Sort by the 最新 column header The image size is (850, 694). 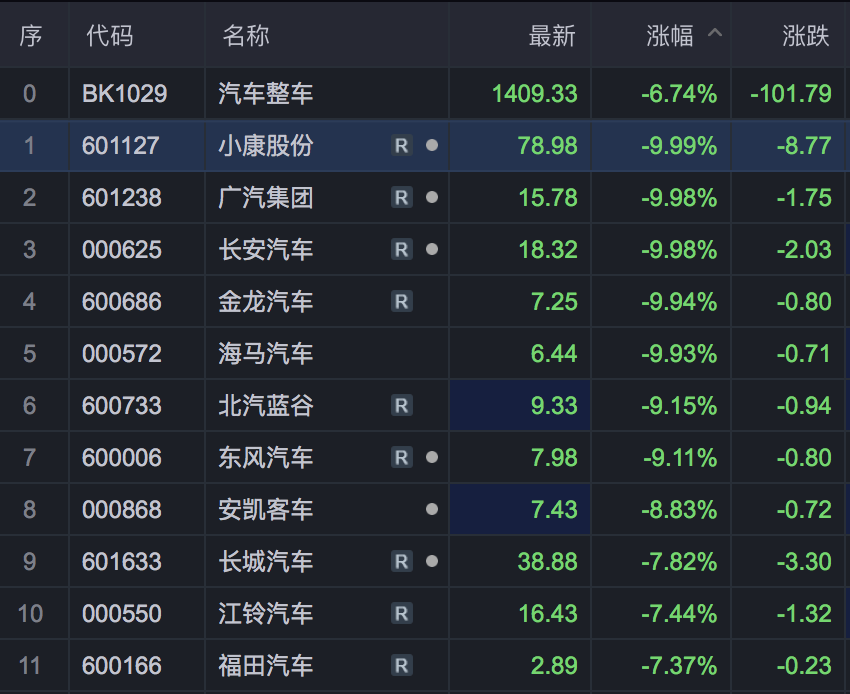click(552, 36)
